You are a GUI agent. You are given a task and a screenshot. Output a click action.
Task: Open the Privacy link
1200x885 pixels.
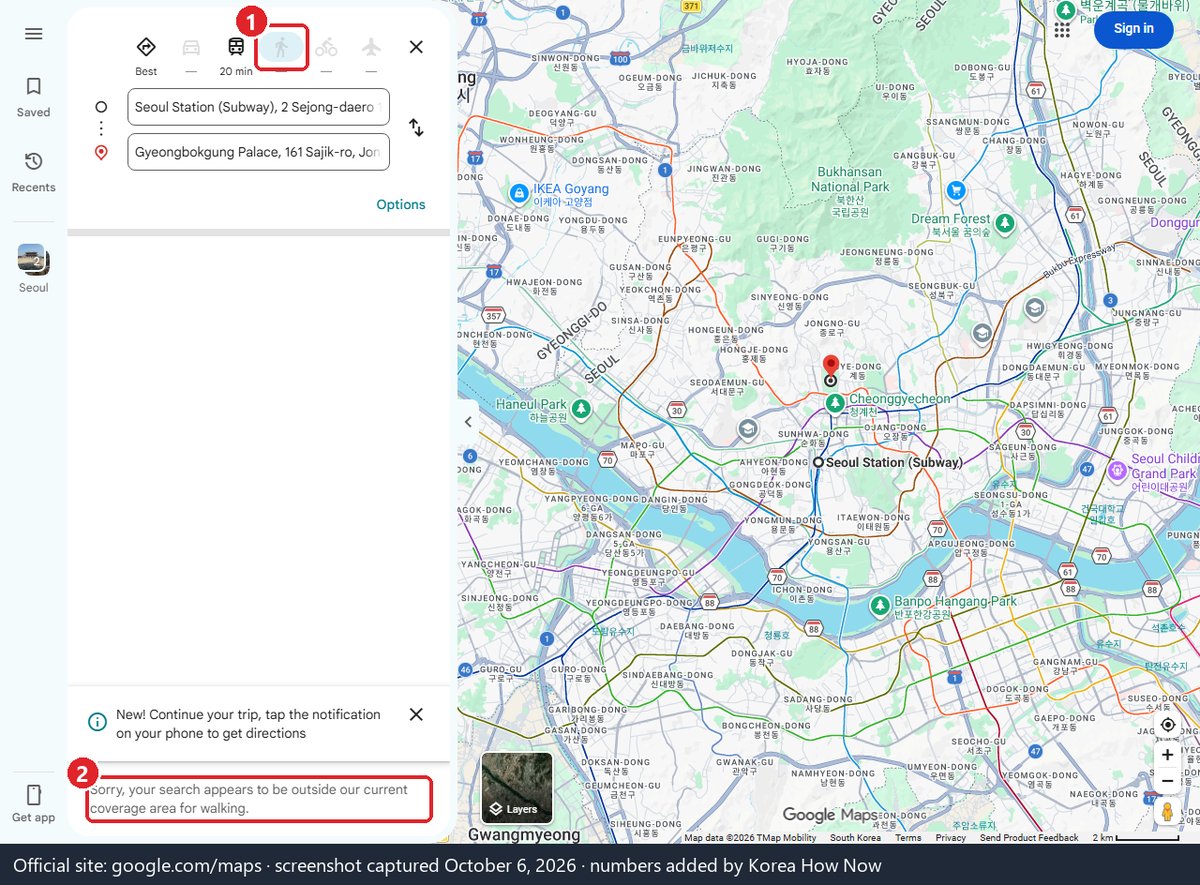point(950,838)
